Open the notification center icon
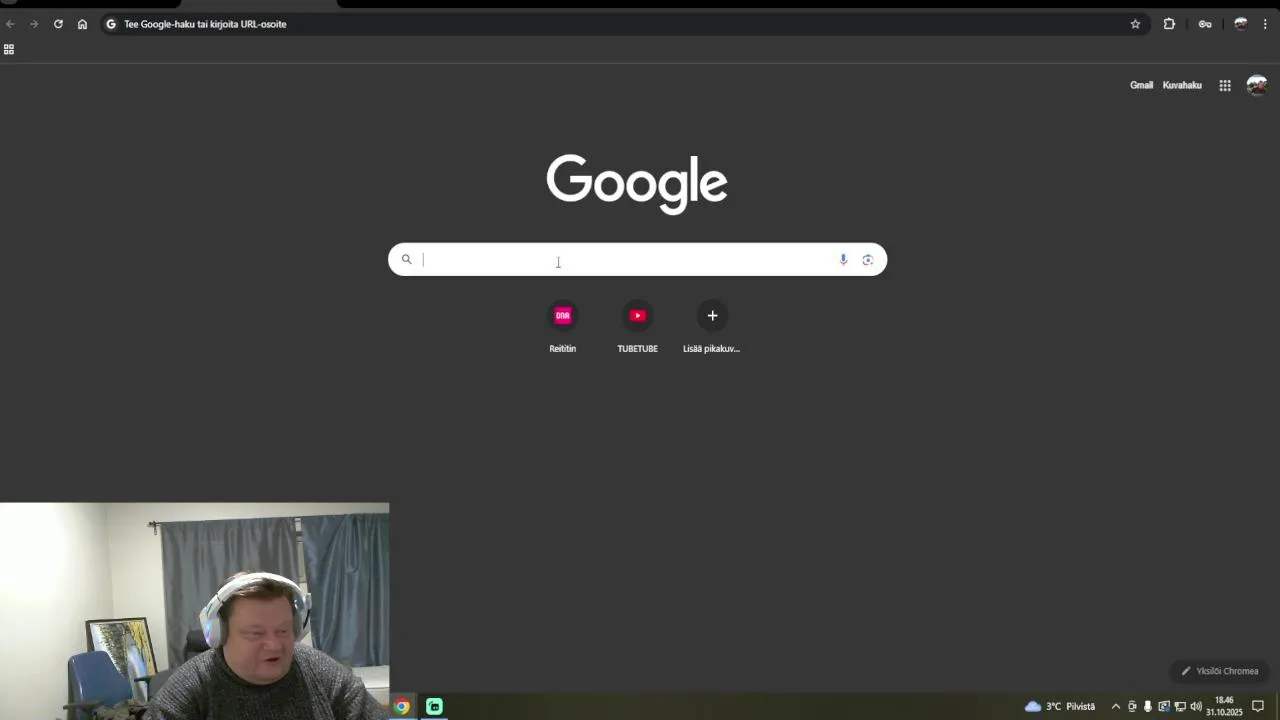The width and height of the screenshot is (1280, 720). (x=1258, y=706)
